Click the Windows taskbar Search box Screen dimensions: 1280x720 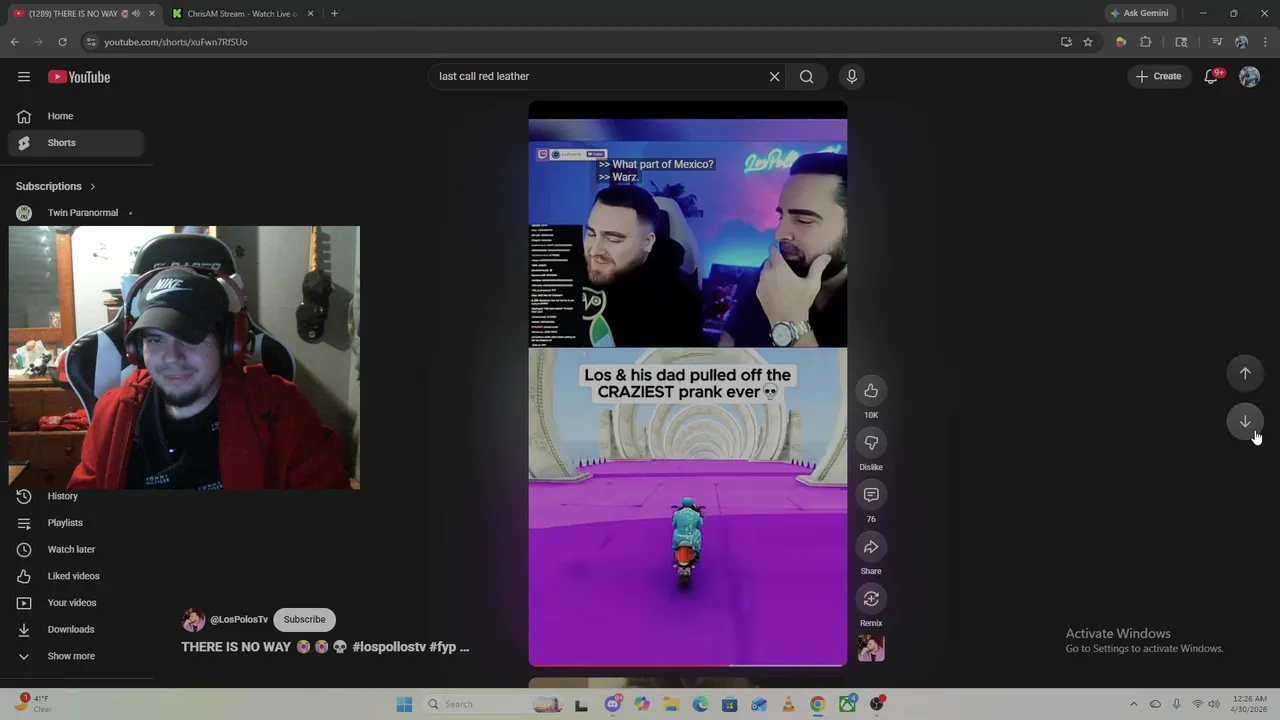(x=494, y=704)
